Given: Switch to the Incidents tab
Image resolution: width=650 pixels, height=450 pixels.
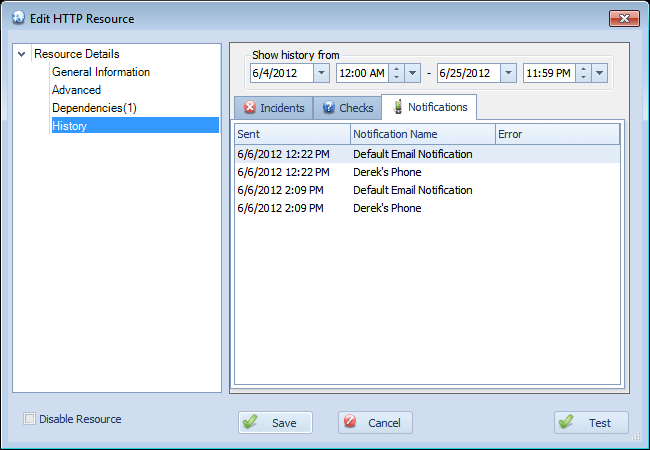Looking at the screenshot, I should click(x=274, y=108).
